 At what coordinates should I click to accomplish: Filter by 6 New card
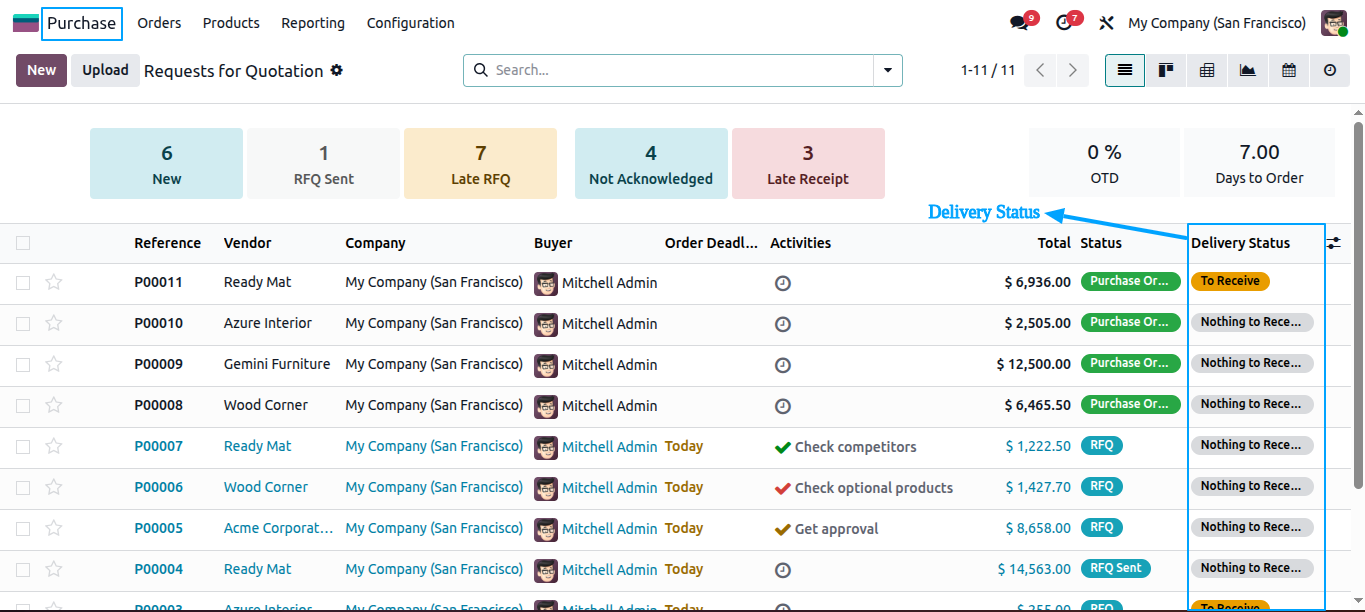tap(166, 163)
